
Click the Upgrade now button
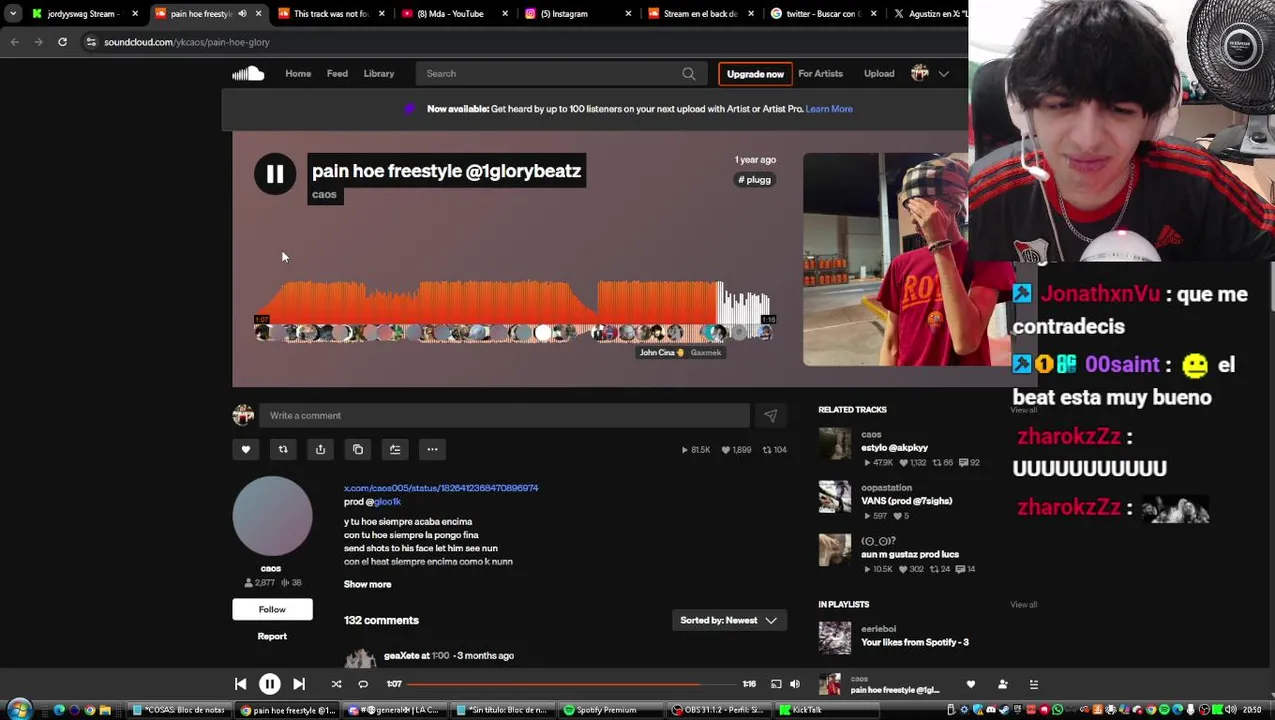(755, 74)
